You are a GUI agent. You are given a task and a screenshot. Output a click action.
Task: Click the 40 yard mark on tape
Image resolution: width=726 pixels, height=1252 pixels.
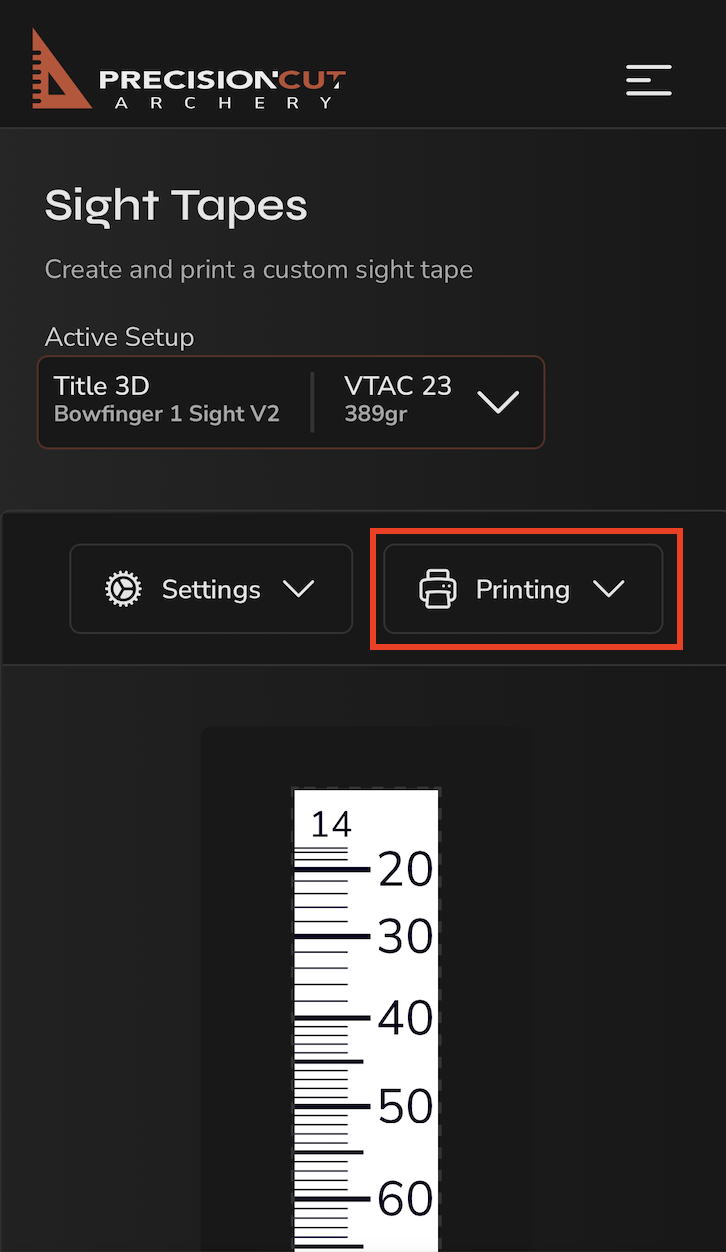(x=405, y=1019)
